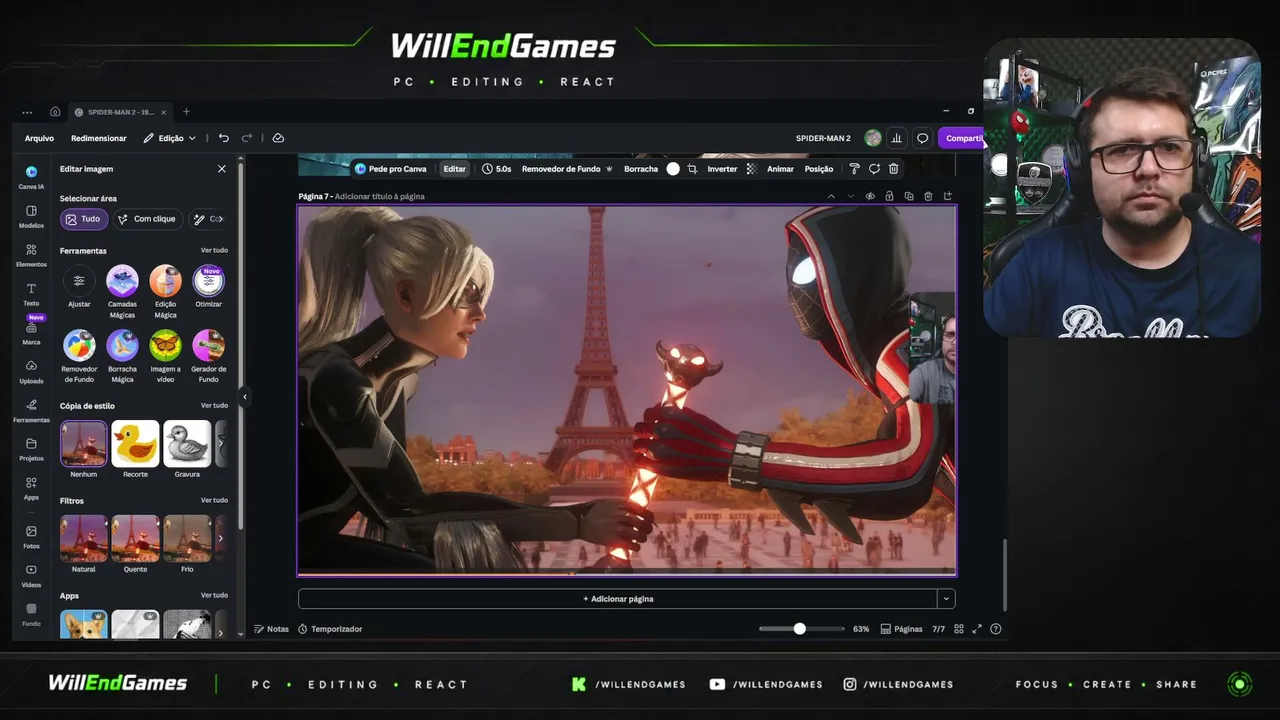The image size is (1280, 720).
Task: Open the Gerador de Fundo tool
Action: click(x=208, y=356)
